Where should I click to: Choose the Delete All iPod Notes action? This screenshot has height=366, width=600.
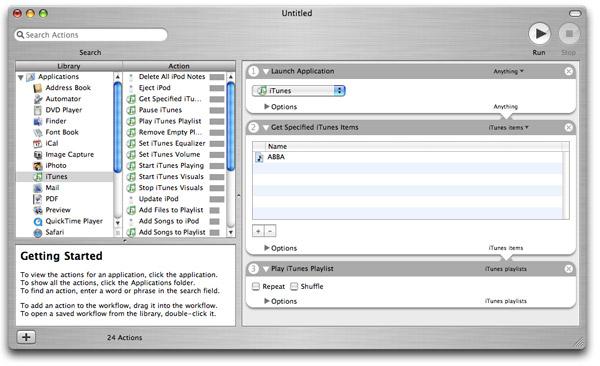[175, 77]
